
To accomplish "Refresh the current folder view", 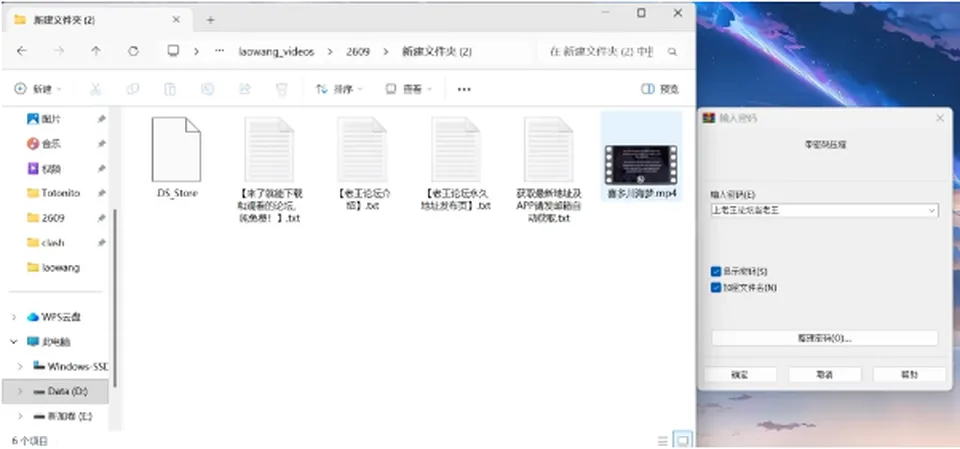I will pyautogui.click(x=133, y=51).
